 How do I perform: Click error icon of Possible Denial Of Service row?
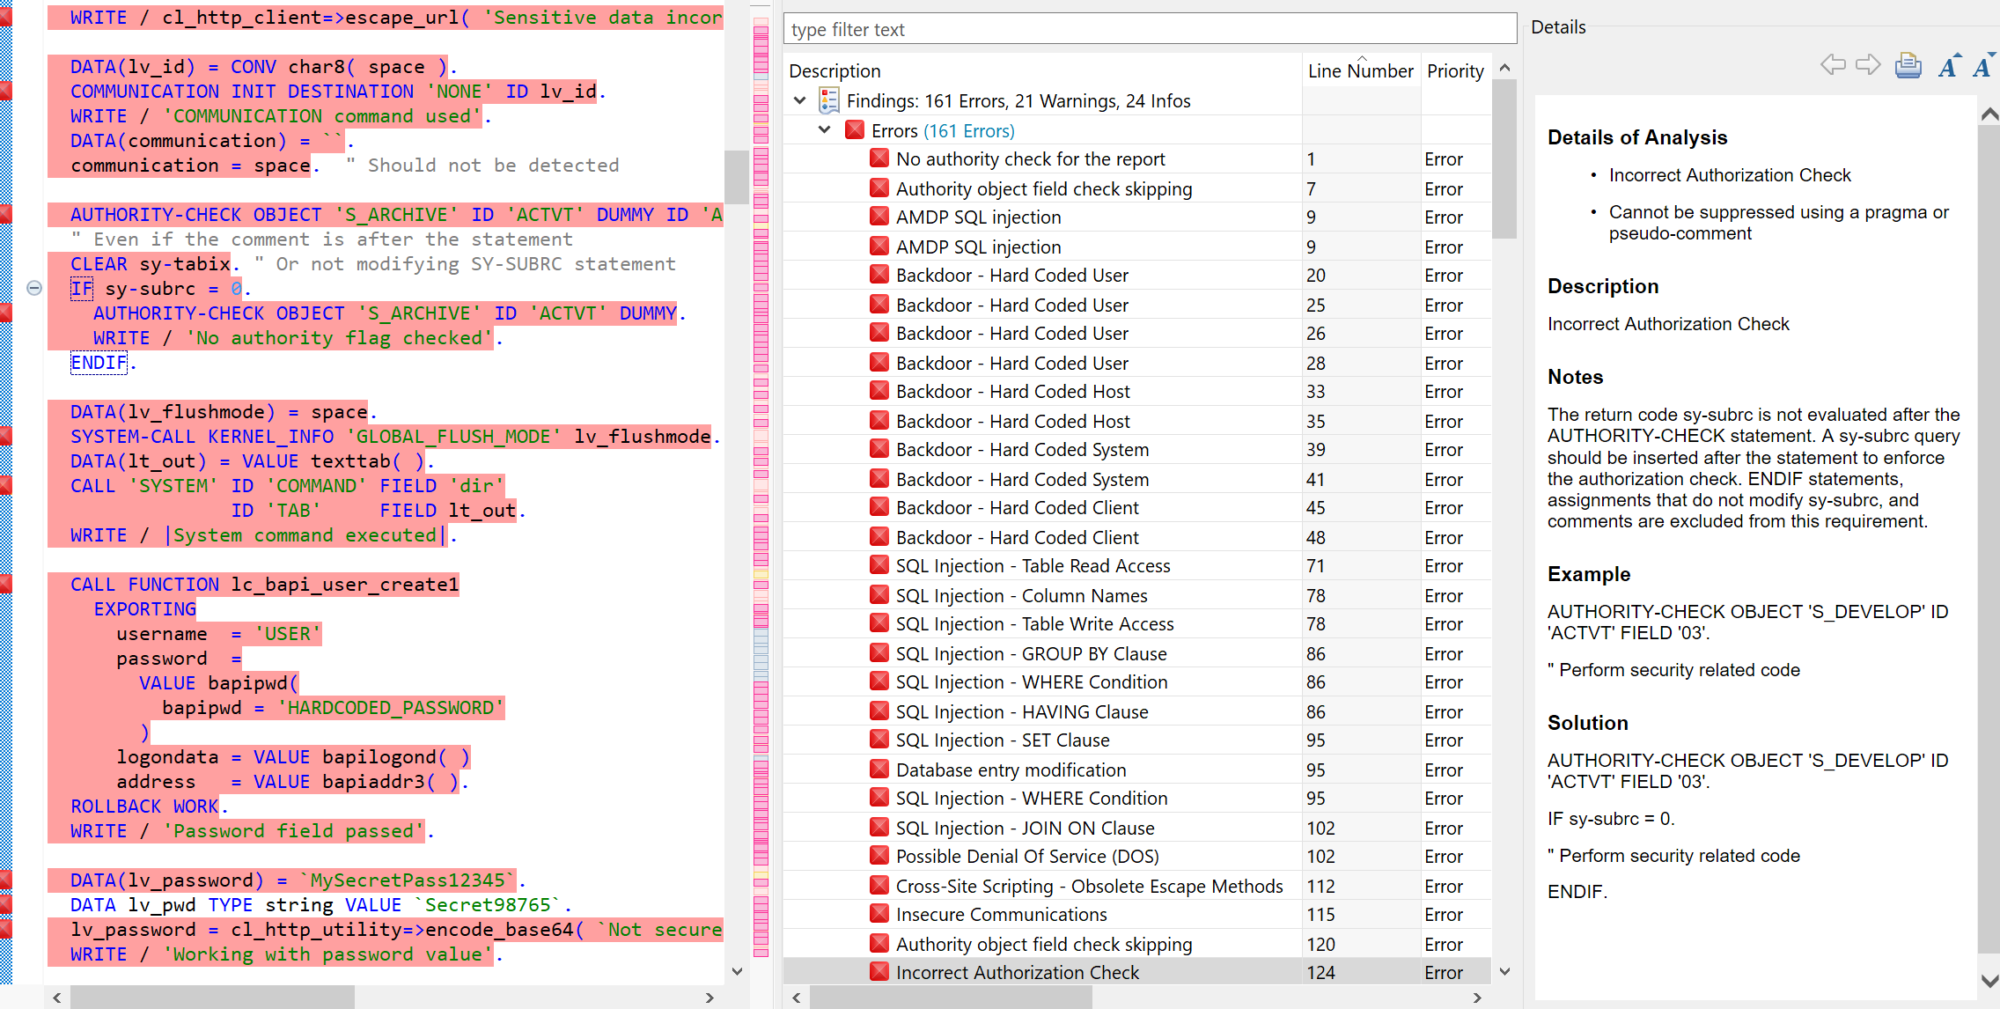click(879, 856)
